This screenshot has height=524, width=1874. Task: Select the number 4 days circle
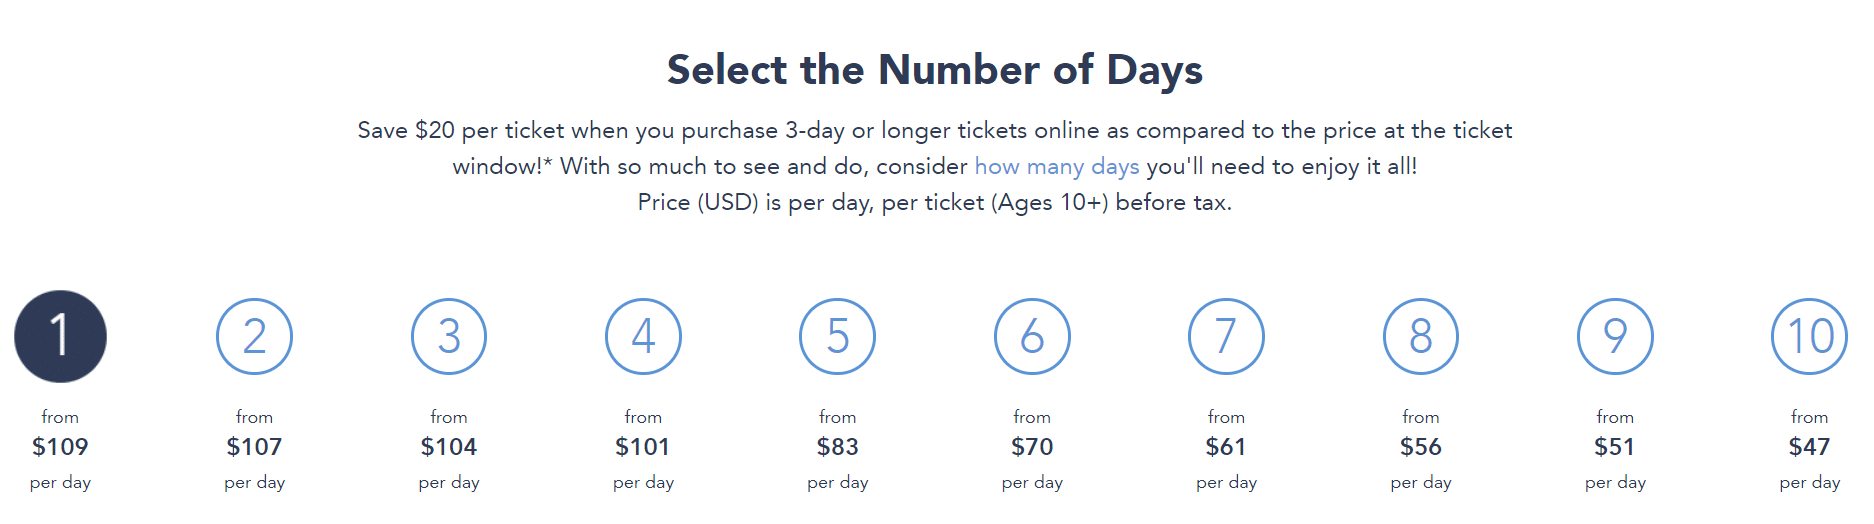(x=643, y=336)
